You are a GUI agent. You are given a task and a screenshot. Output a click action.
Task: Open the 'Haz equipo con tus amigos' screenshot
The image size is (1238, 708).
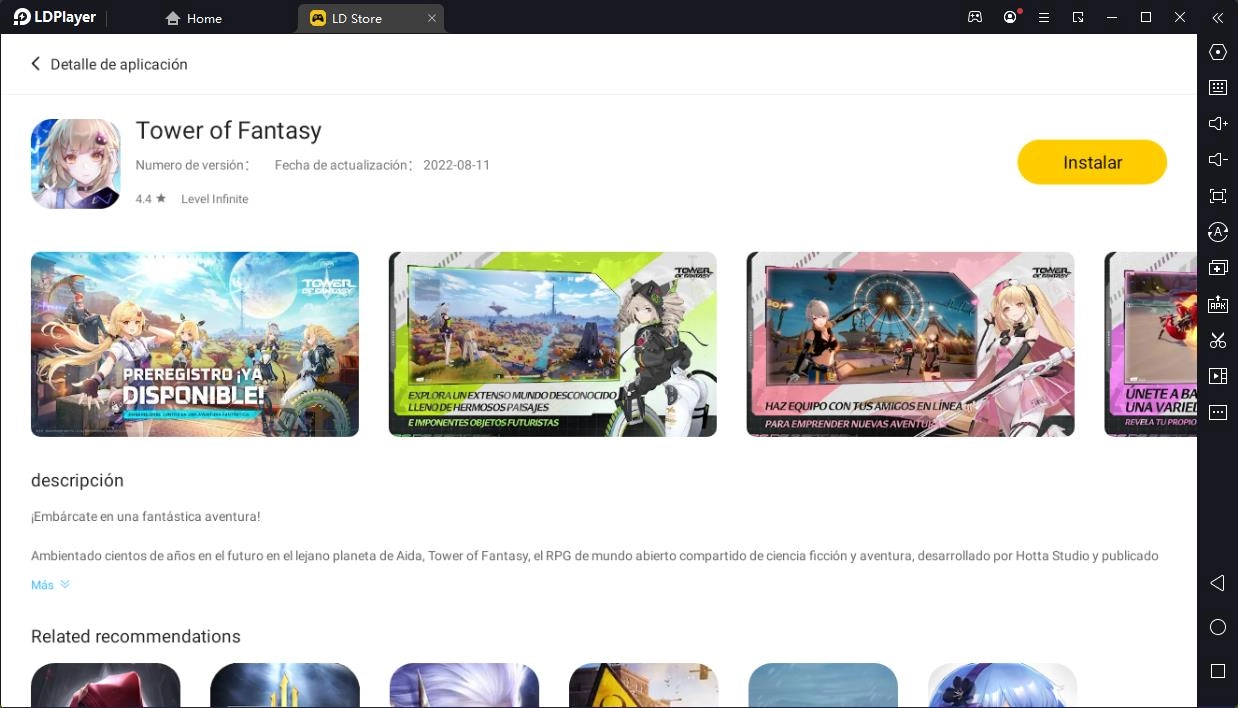910,344
